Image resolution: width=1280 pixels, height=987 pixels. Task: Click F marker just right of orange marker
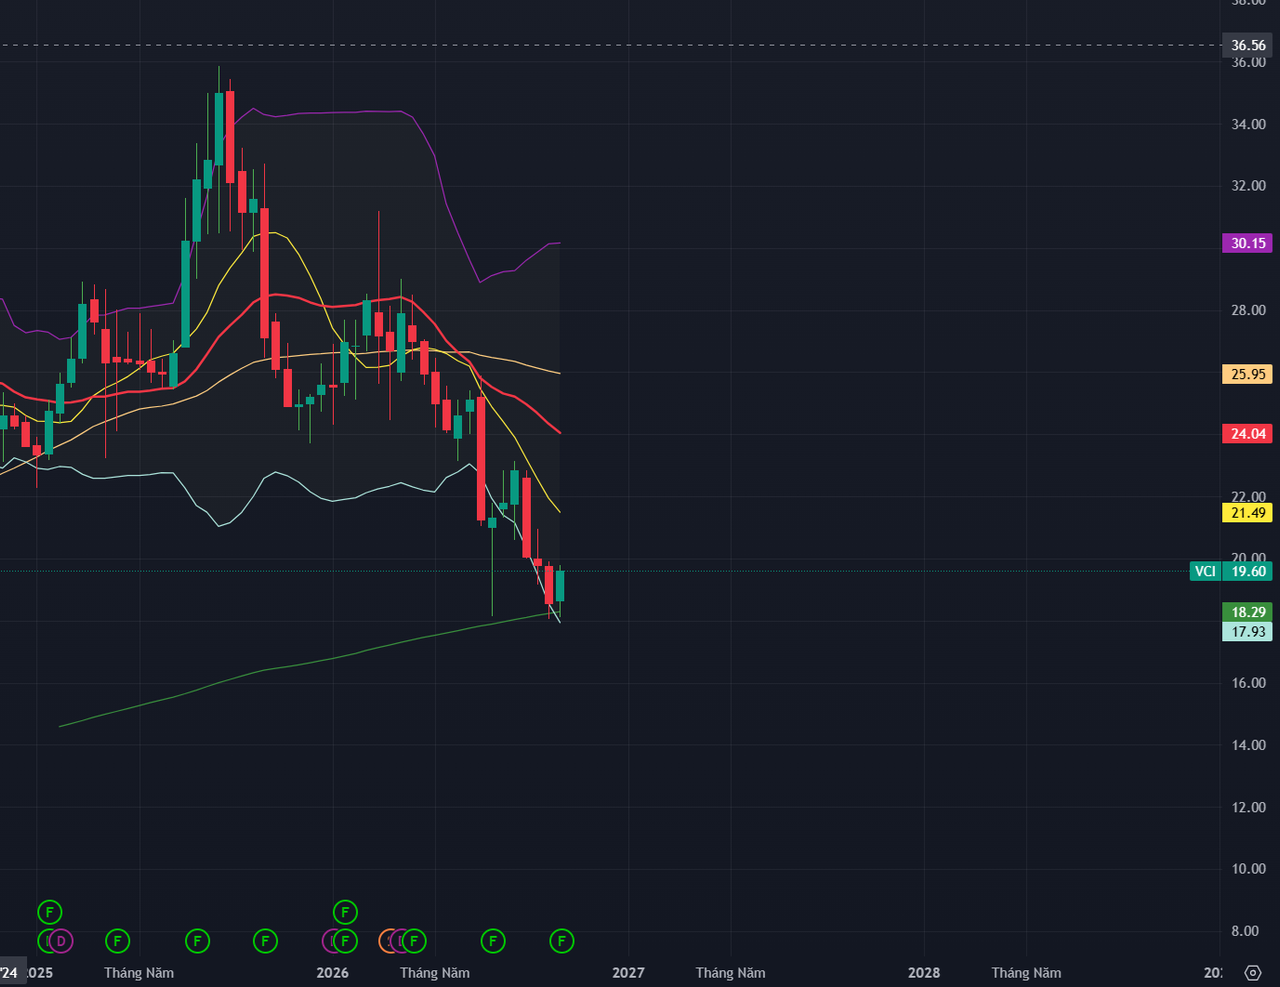[414, 941]
